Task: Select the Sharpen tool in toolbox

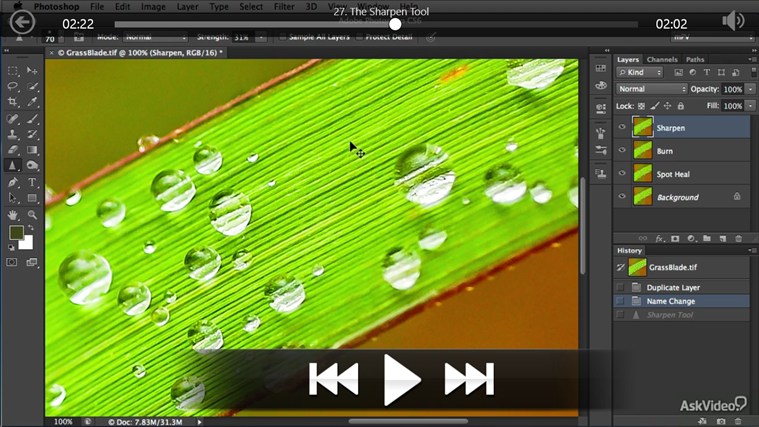Action: 13,166
